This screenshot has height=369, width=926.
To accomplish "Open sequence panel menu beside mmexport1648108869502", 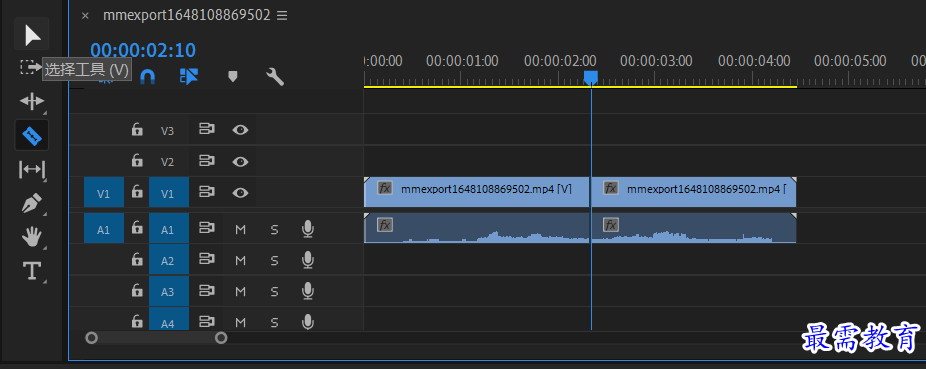I will [x=282, y=16].
